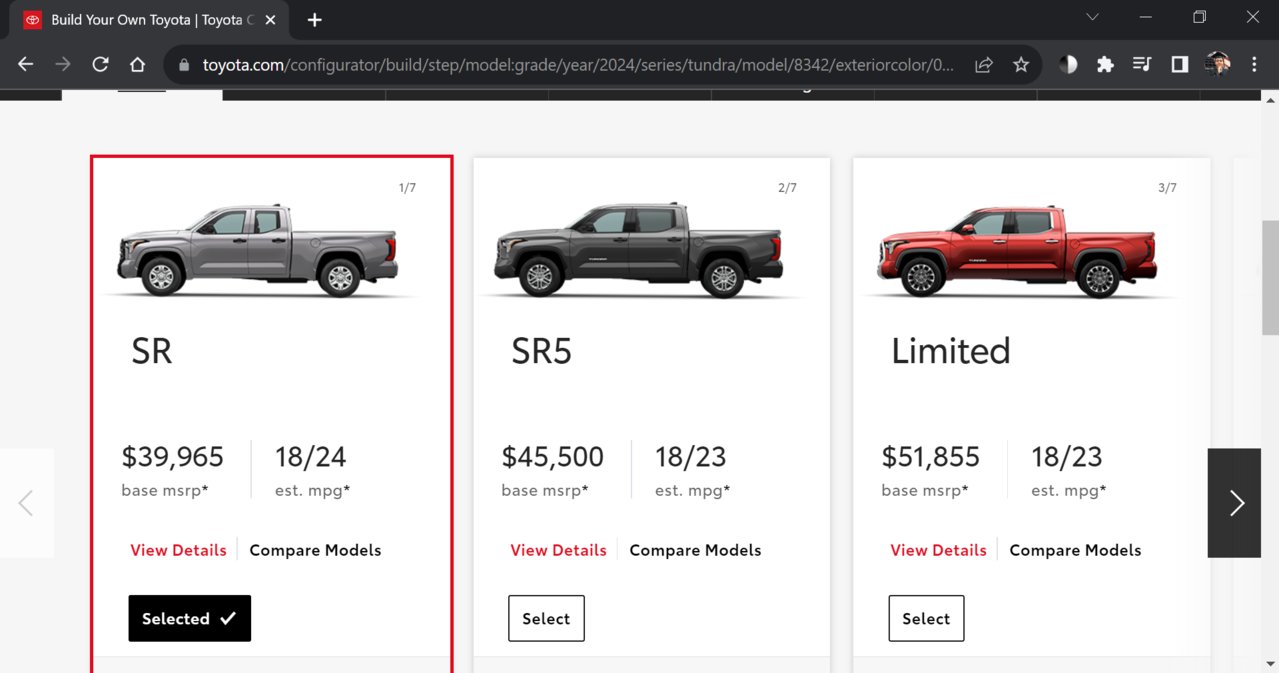Reload the Toyota configurator page

tap(100, 64)
